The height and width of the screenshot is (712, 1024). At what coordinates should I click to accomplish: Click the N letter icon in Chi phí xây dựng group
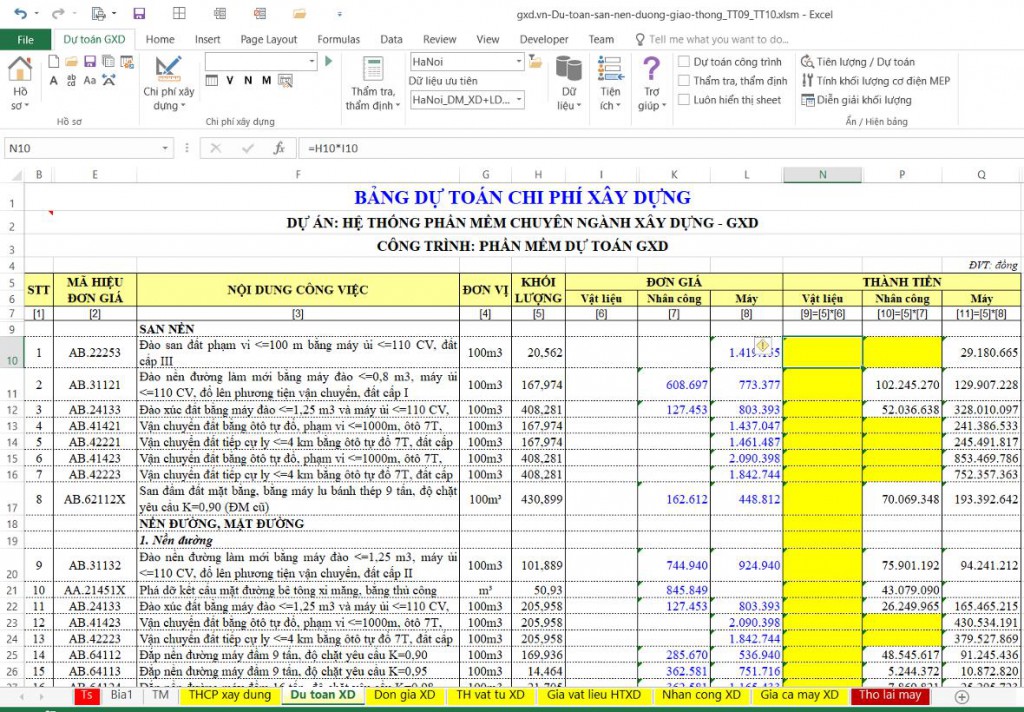tap(248, 80)
